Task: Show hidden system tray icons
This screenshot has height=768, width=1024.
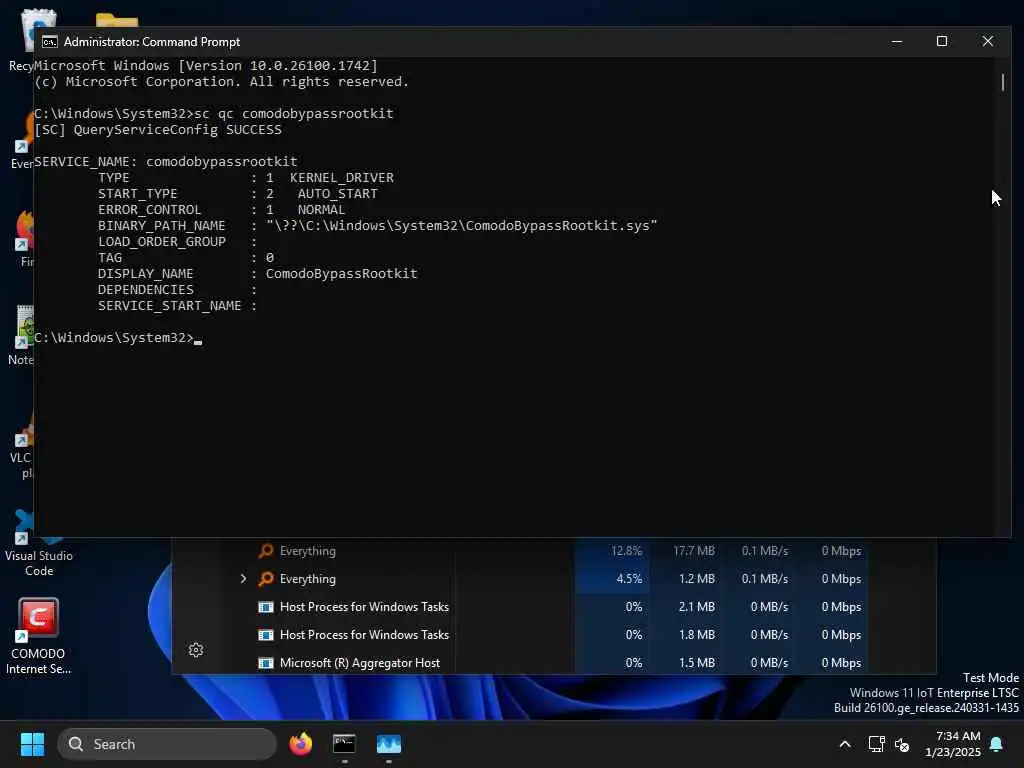Action: (844, 744)
